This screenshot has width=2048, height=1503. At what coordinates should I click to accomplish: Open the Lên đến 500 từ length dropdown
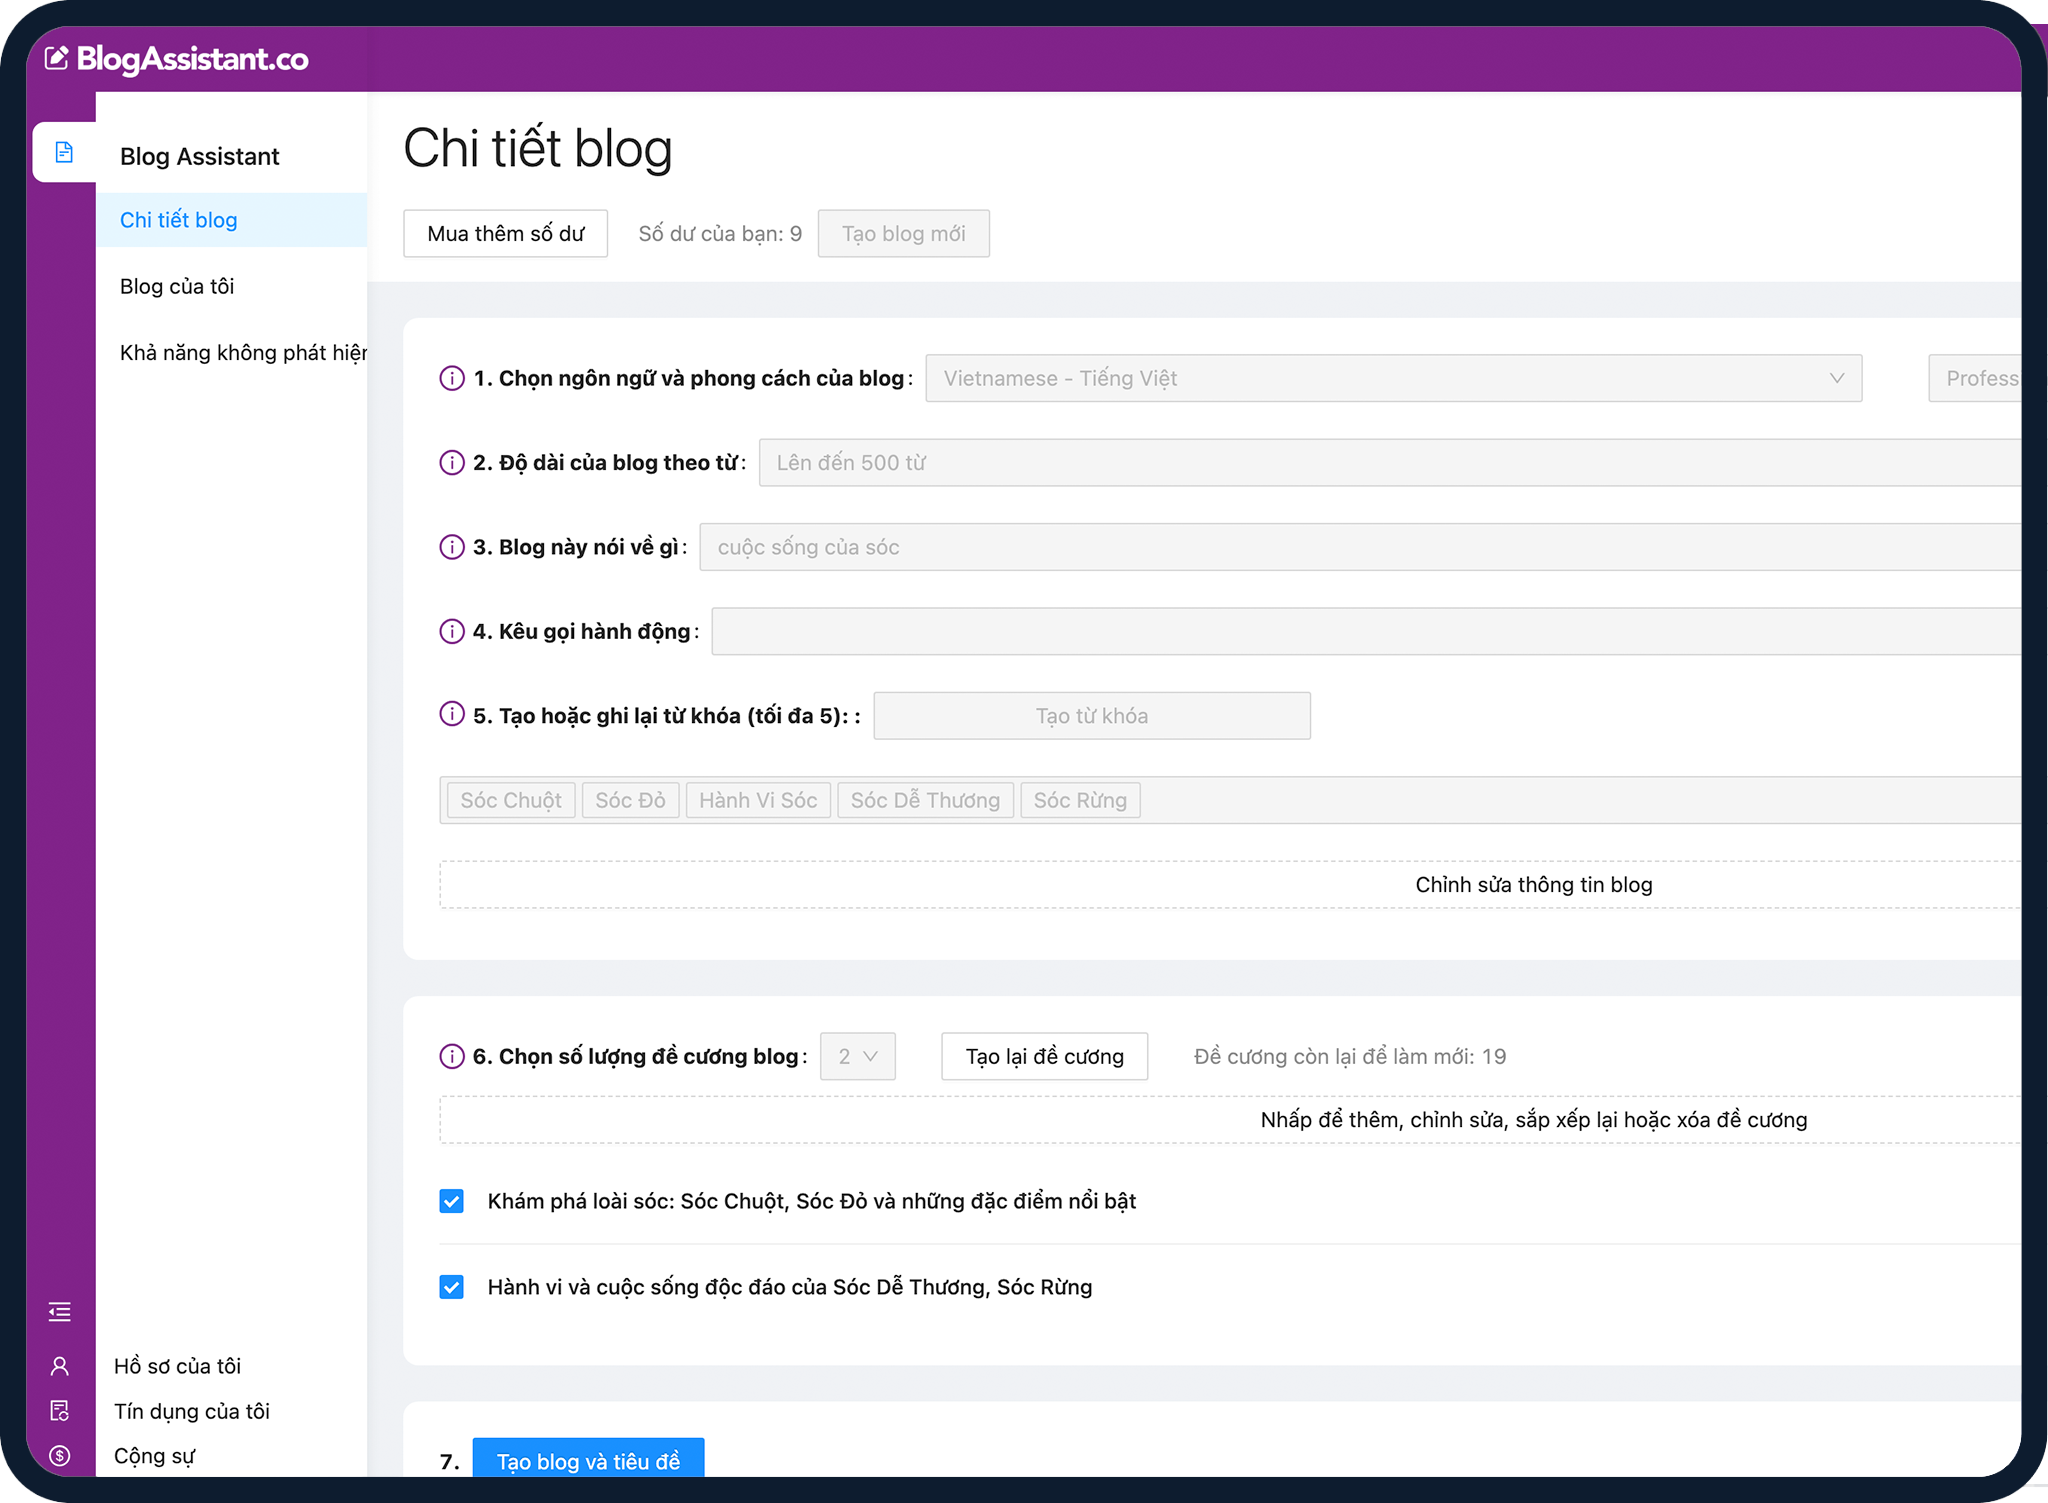(x=1390, y=462)
